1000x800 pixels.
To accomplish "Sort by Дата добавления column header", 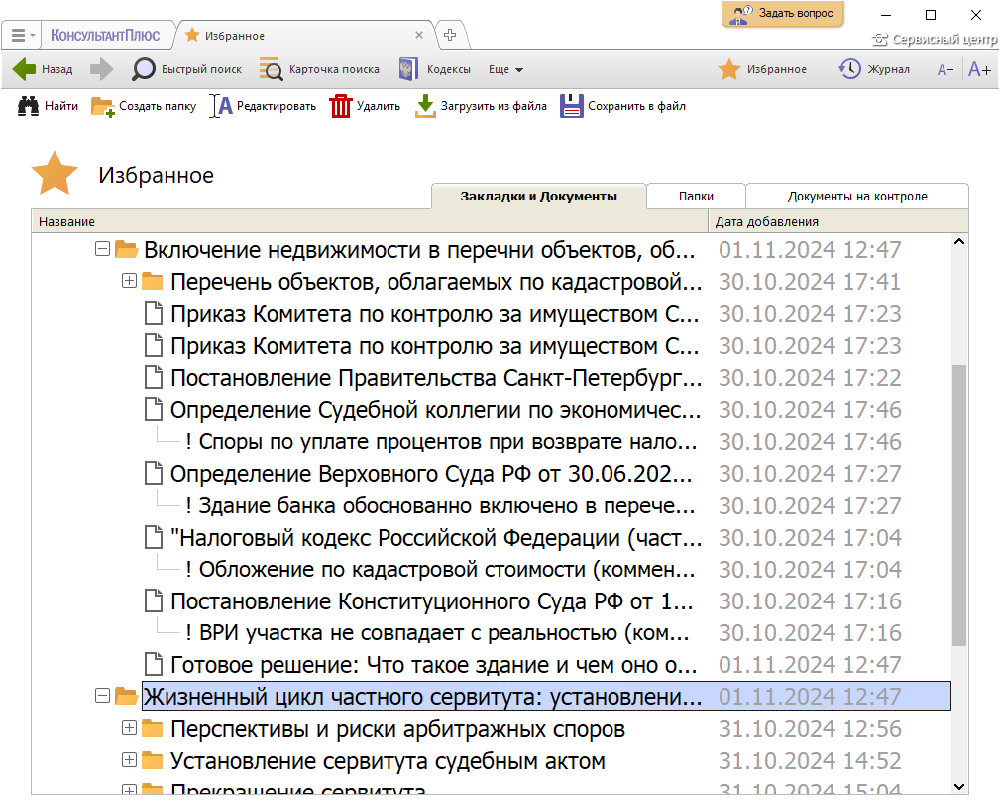I will [x=767, y=222].
